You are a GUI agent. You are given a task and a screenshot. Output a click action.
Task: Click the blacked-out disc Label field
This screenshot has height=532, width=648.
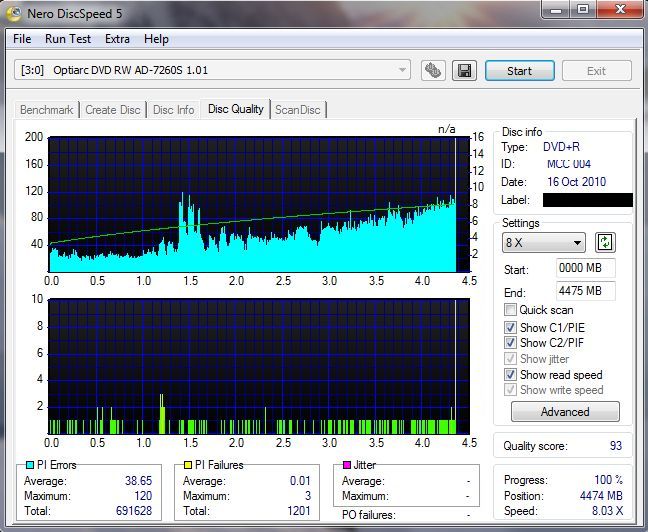tap(588, 200)
